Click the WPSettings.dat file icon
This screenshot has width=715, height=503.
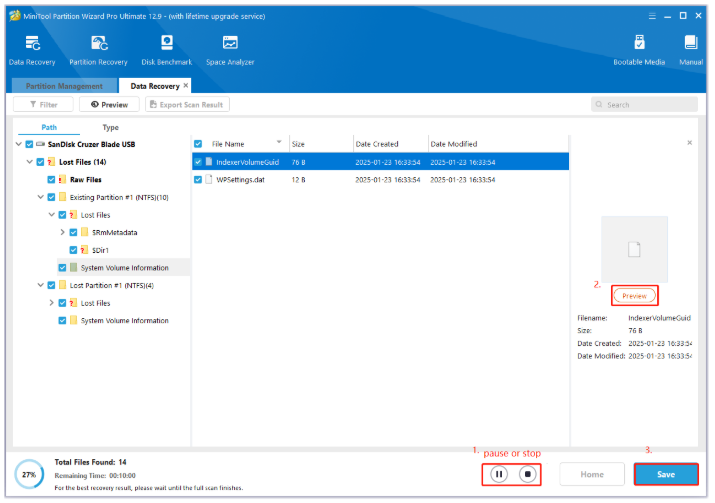209,180
